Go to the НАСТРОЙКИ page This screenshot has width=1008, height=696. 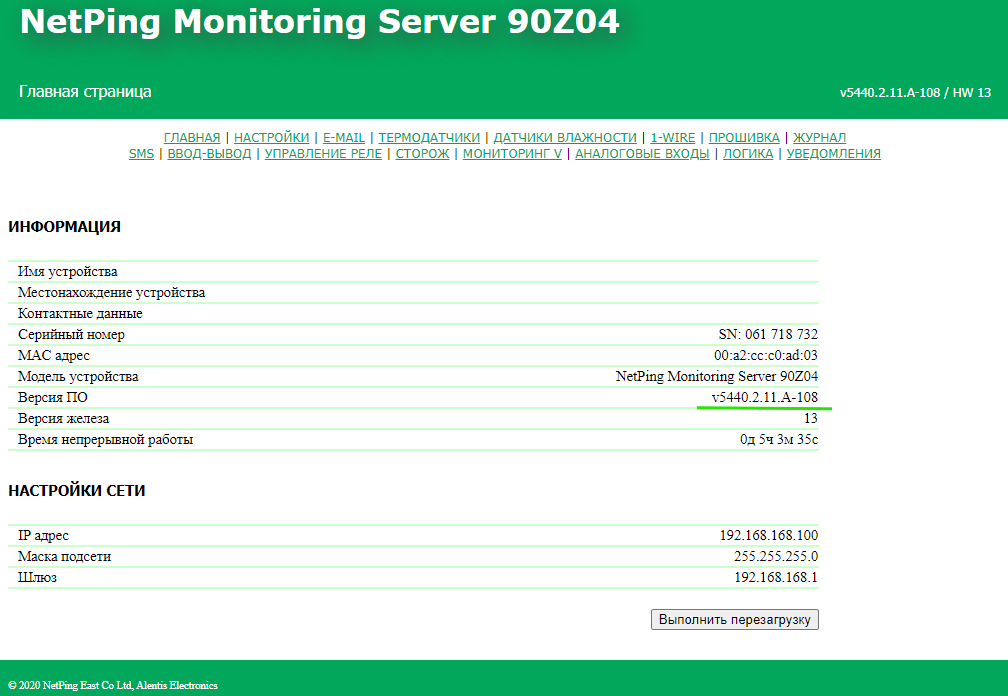pyautogui.click(x=271, y=137)
